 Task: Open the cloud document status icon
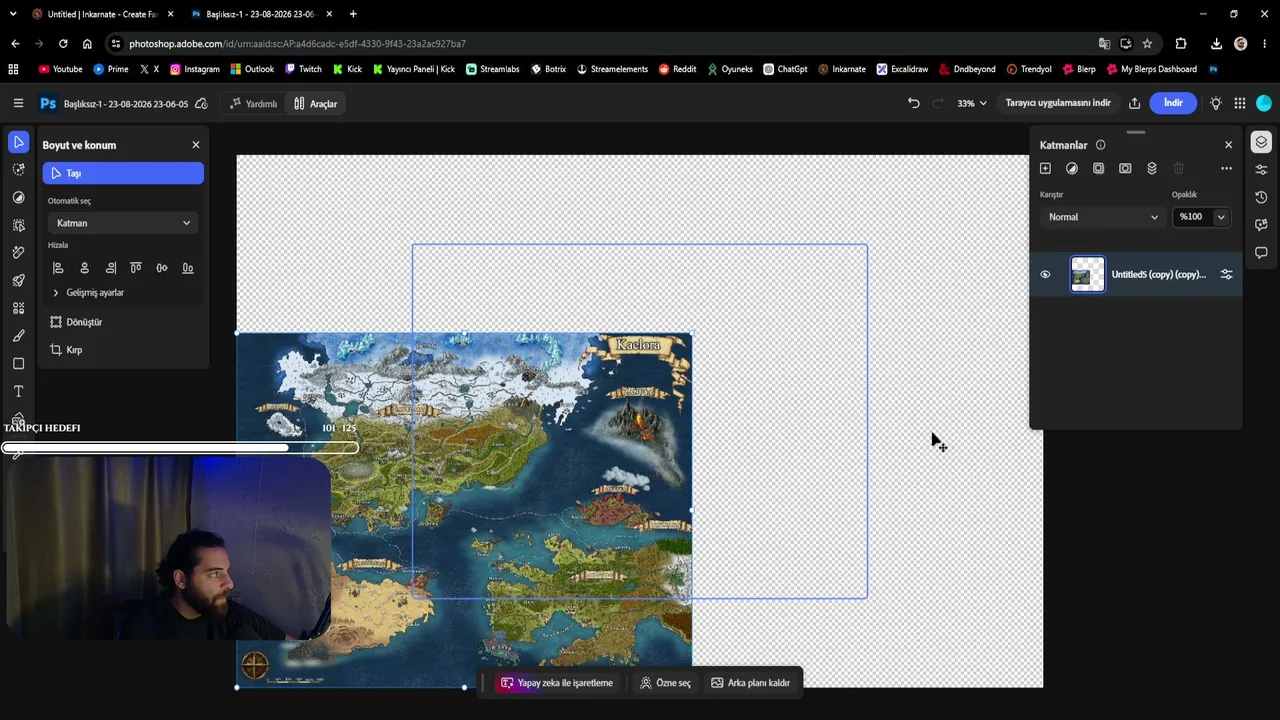(x=201, y=104)
